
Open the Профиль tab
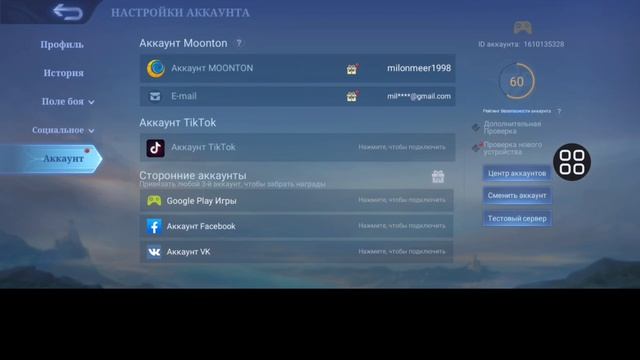point(62,44)
